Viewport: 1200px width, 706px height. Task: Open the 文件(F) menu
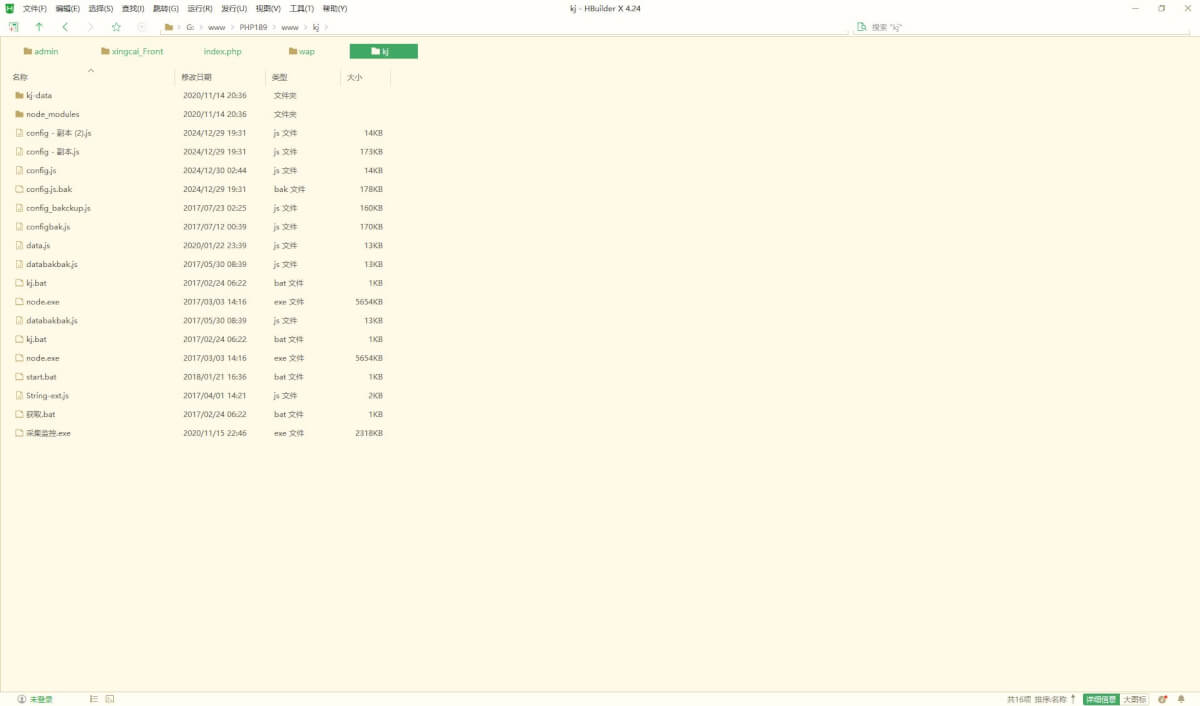(x=35, y=8)
